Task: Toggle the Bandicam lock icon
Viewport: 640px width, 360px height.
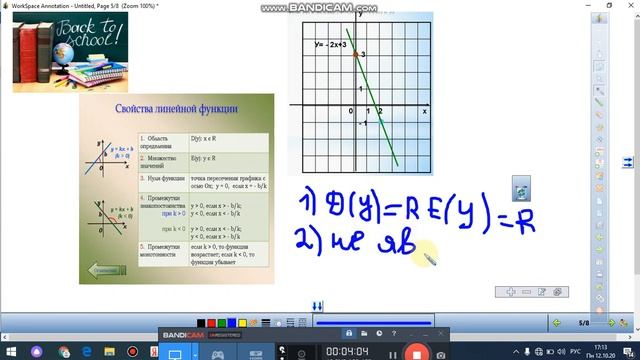Action: (349, 333)
